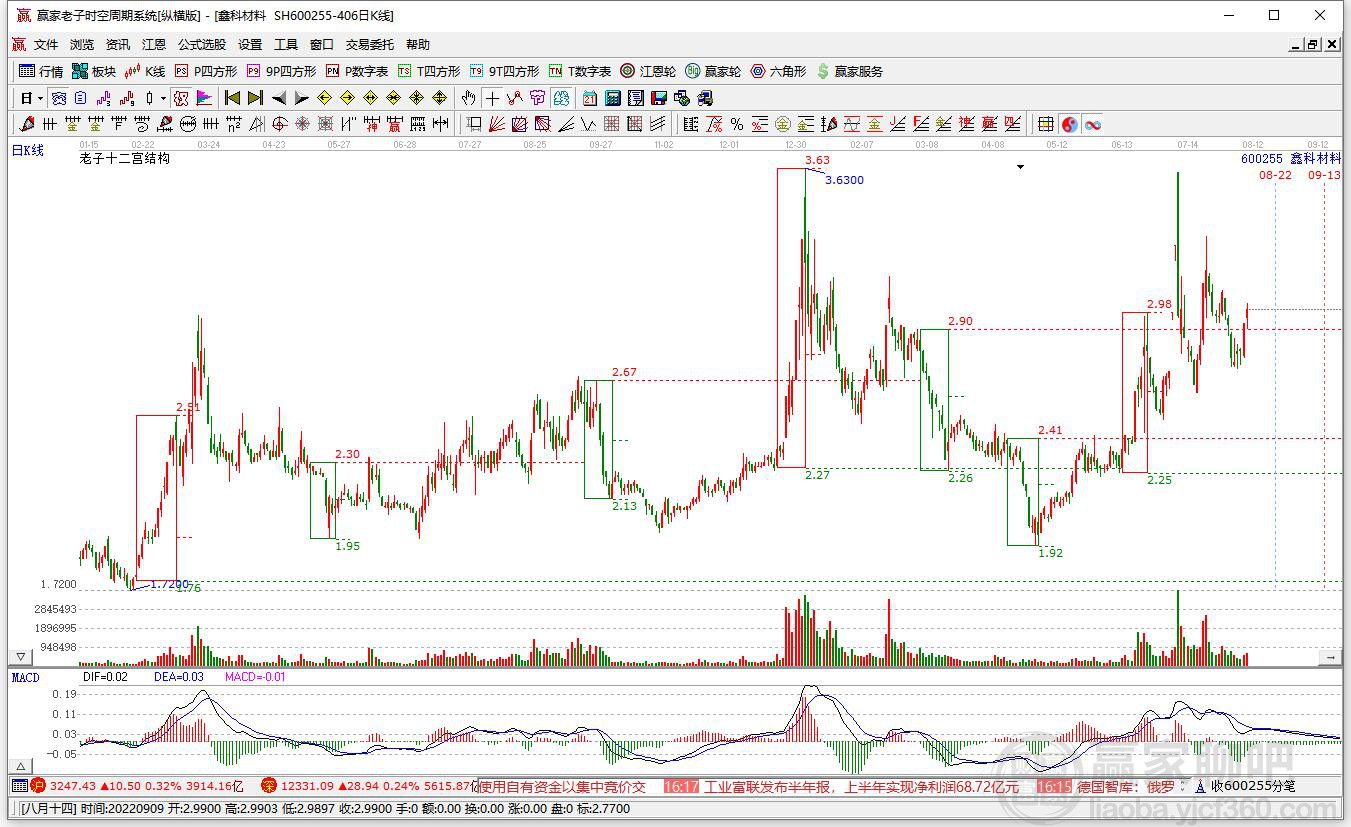
Task: Open the T四方形 tool
Action: tap(429, 71)
